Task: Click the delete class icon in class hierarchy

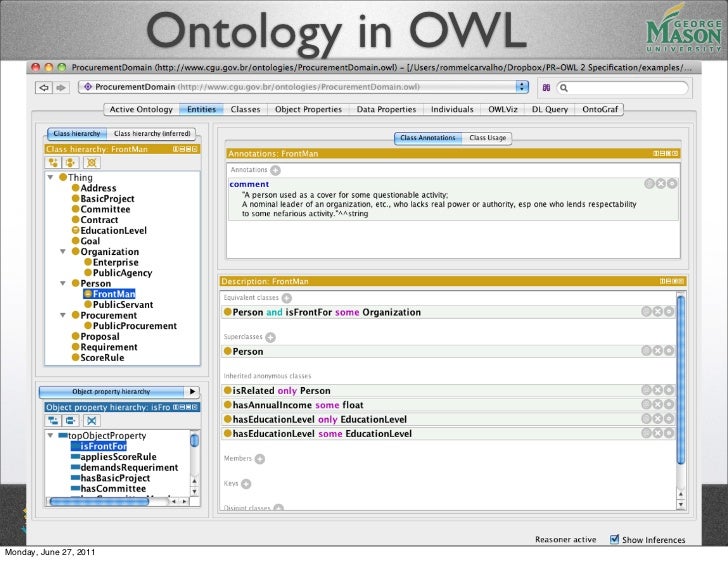Action: click(91, 162)
